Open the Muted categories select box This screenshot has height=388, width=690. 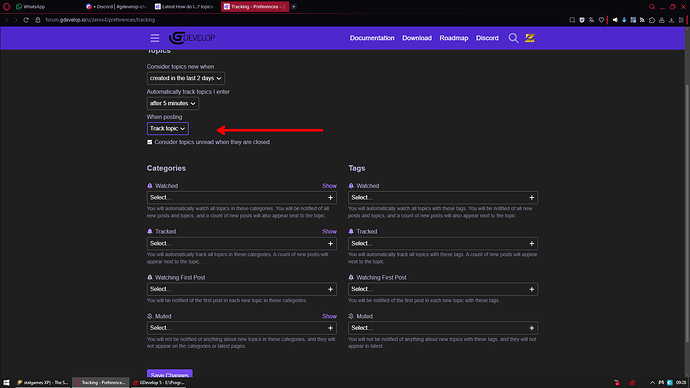242,328
